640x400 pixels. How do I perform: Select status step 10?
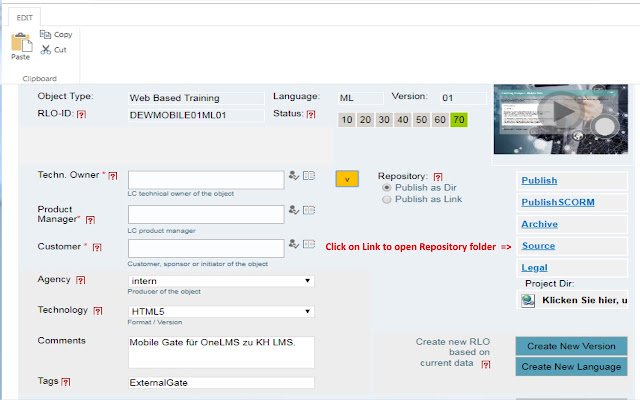pyautogui.click(x=347, y=120)
